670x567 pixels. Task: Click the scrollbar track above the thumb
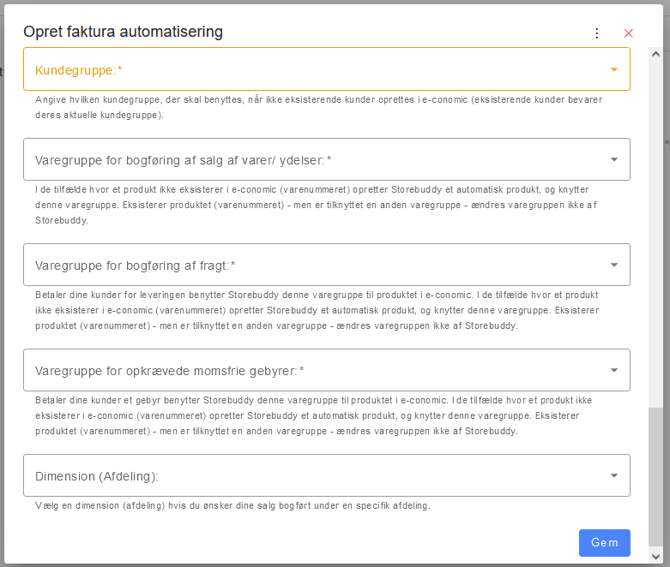pyautogui.click(x=655, y=234)
